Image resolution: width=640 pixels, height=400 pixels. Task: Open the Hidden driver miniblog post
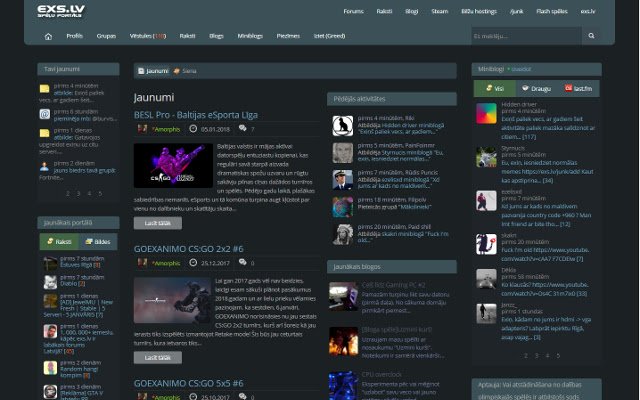(x=548, y=128)
